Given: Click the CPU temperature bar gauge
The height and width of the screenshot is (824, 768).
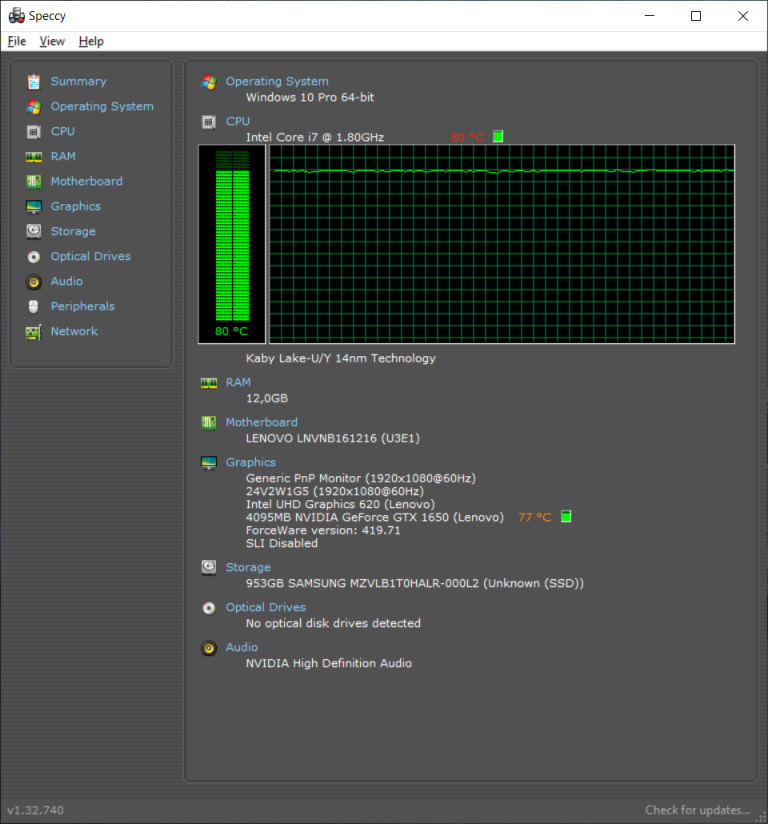Looking at the screenshot, I should coord(232,244).
